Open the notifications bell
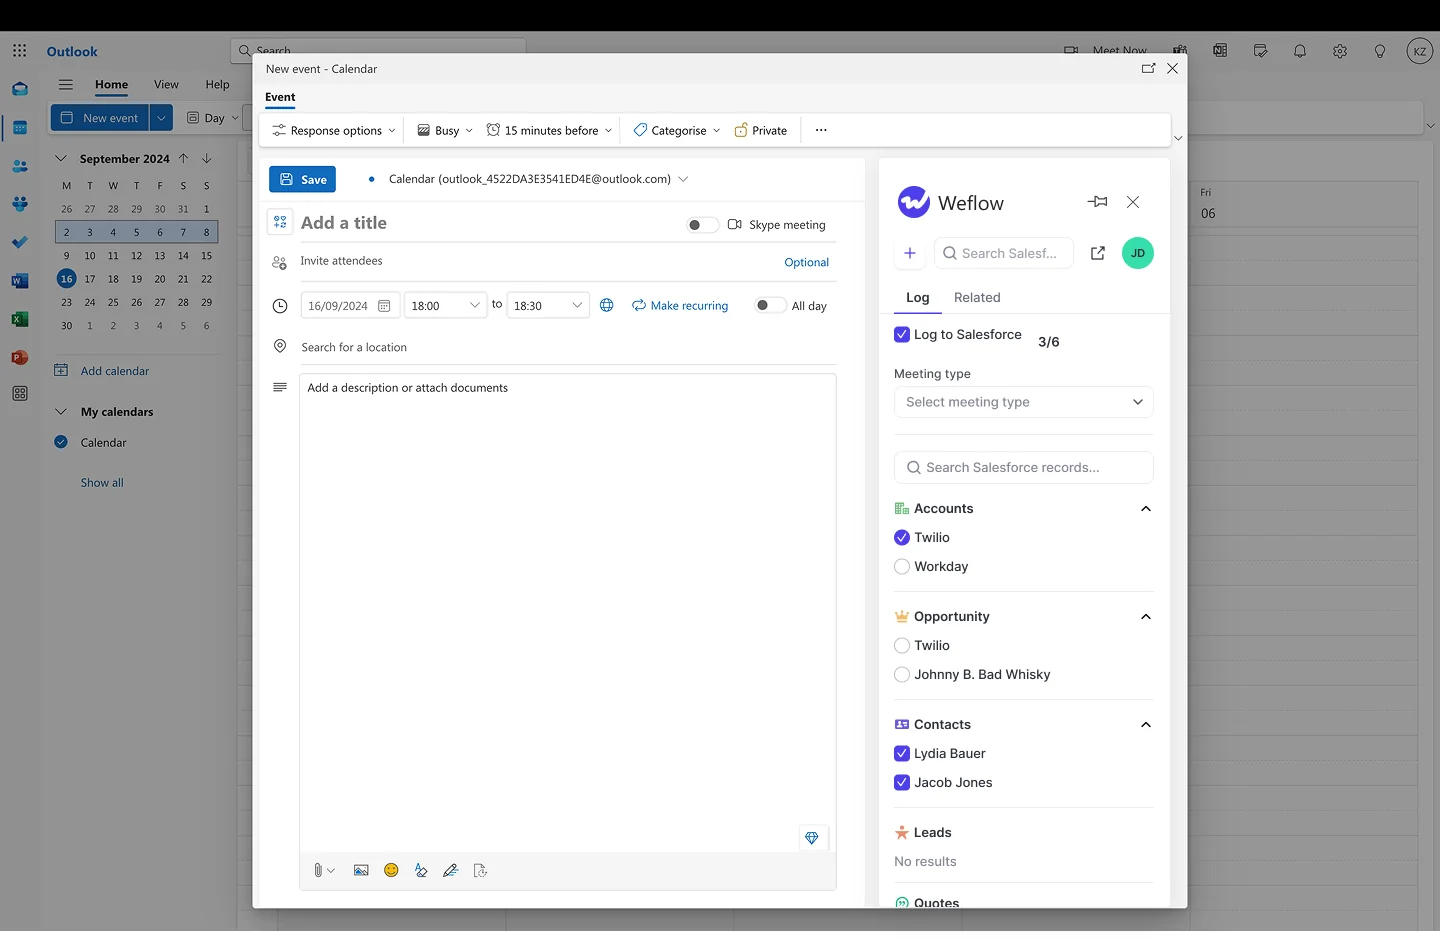Screen dimensions: 1440x948 pyautogui.click(x=1300, y=51)
